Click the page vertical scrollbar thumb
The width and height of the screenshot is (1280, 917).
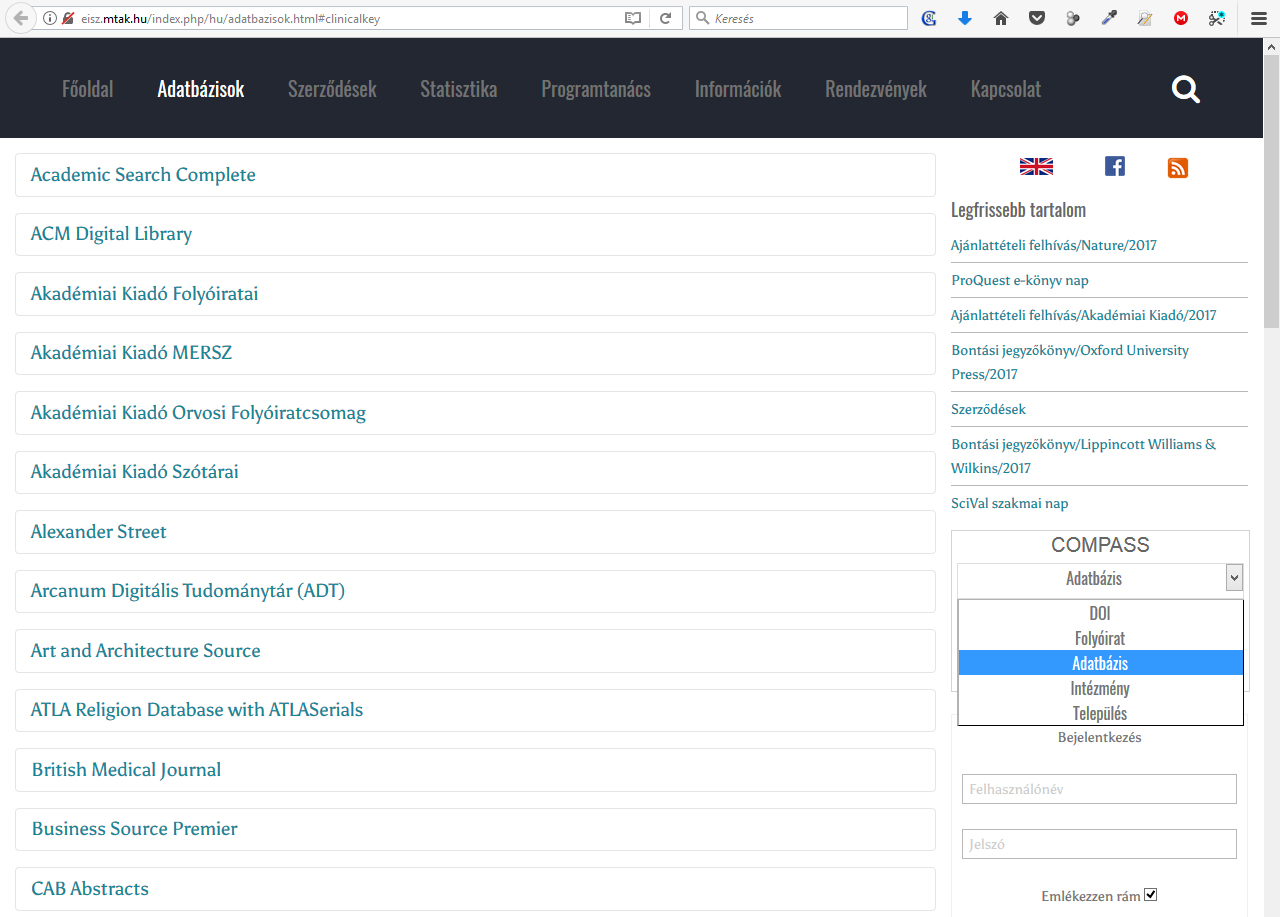point(1271,190)
